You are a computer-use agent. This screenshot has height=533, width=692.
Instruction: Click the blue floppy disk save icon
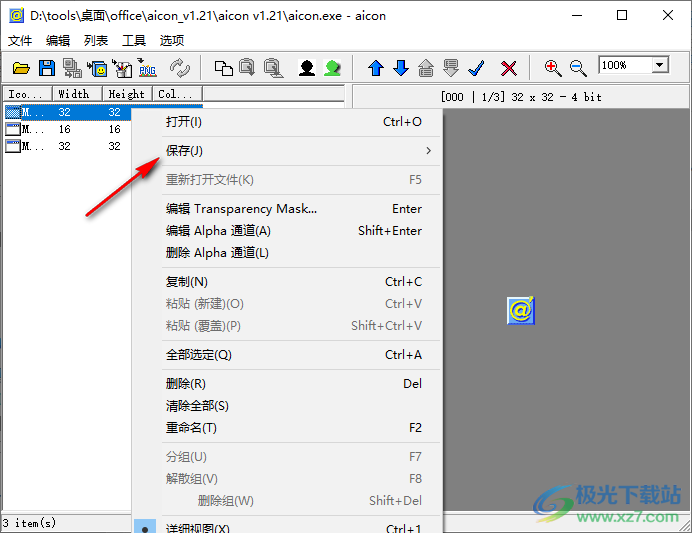point(47,68)
